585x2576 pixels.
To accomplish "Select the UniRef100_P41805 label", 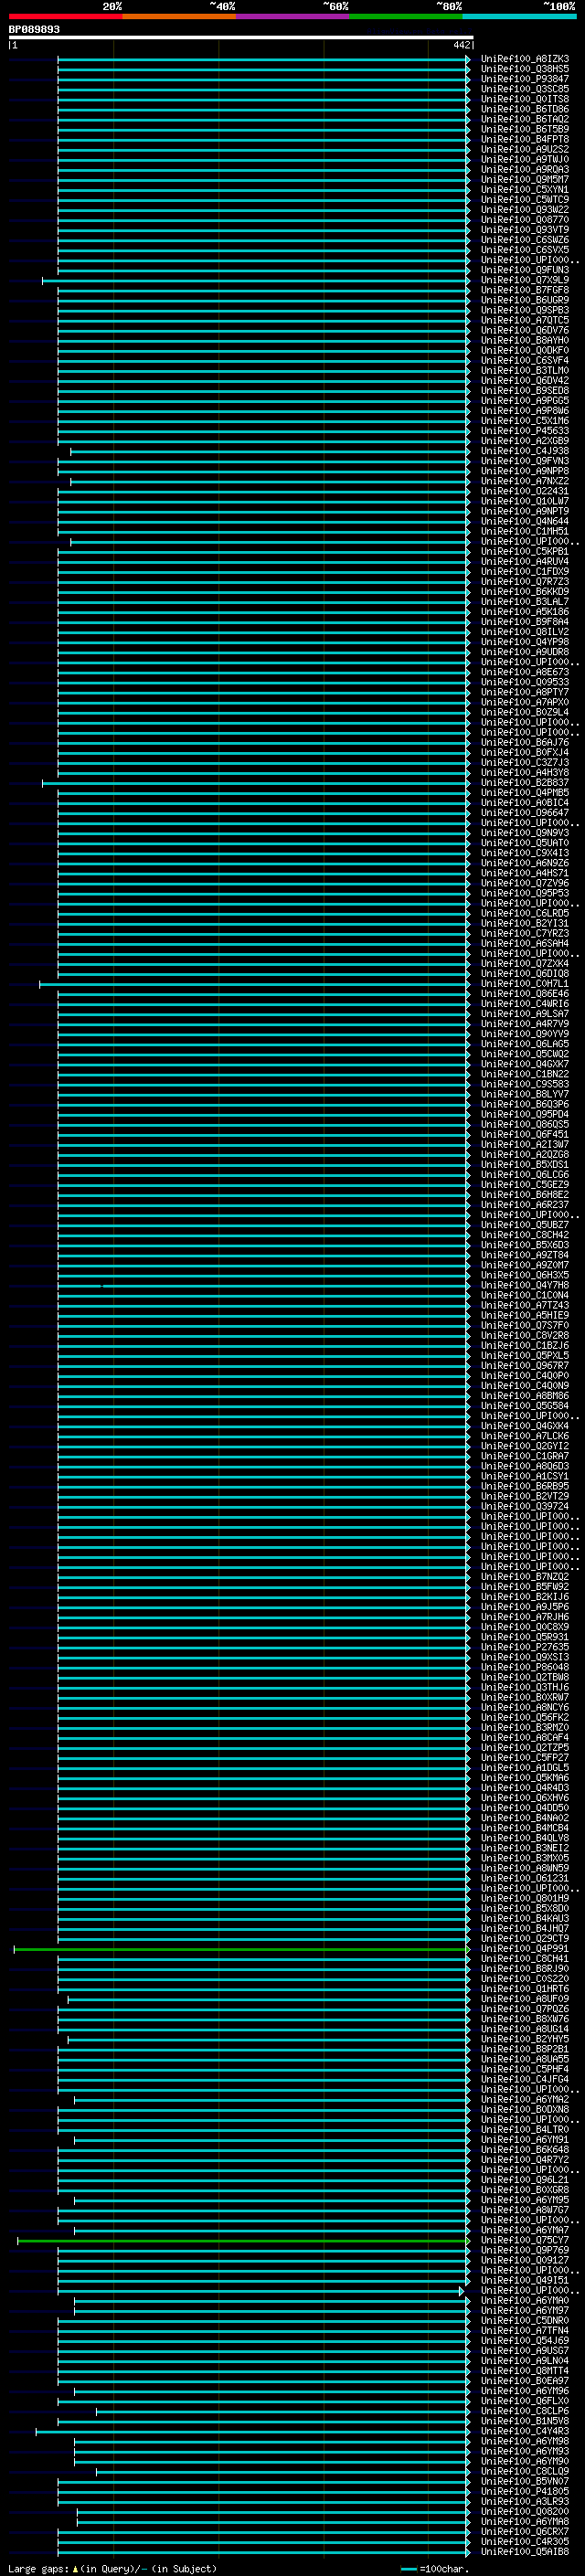I will click(525, 2492).
